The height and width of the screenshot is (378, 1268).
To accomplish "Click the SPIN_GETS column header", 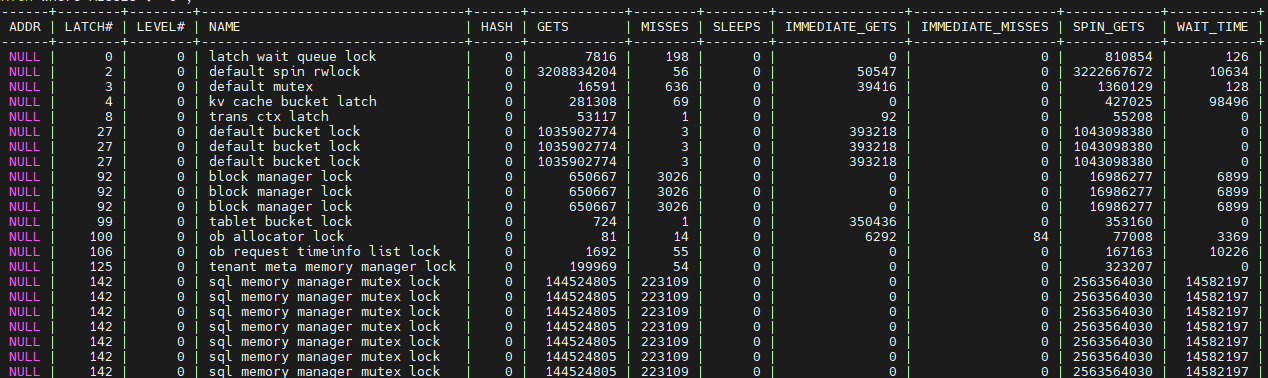I will tap(1108, 26).
